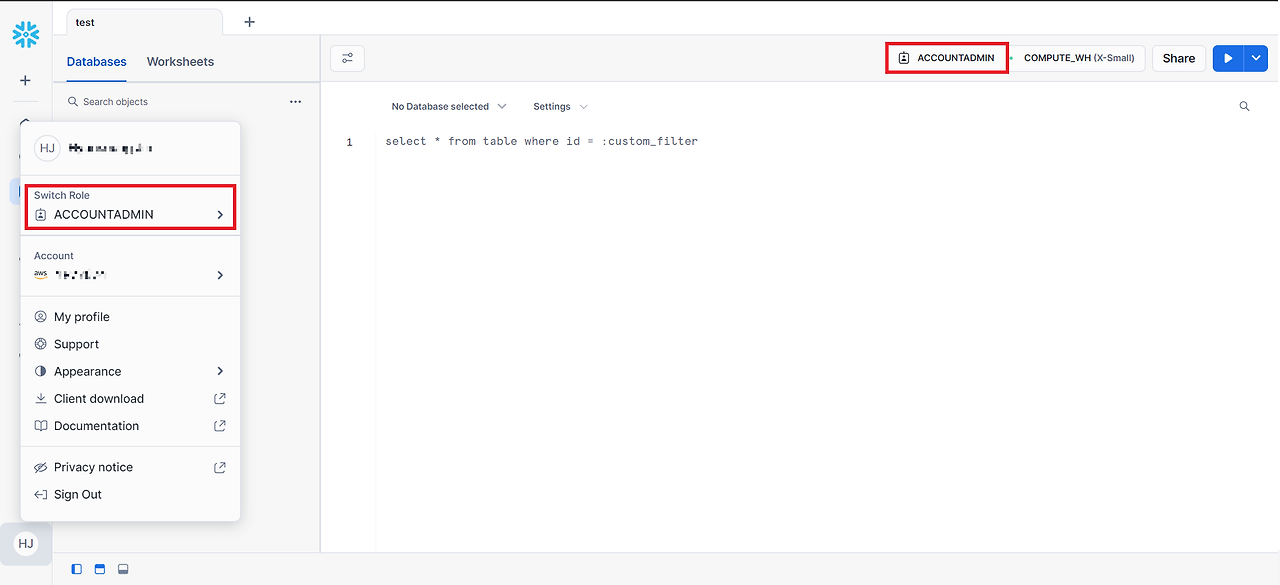Click the Privacy notice eye icon
This screenshot has height=585, width=1280.
tap(41, 467)
